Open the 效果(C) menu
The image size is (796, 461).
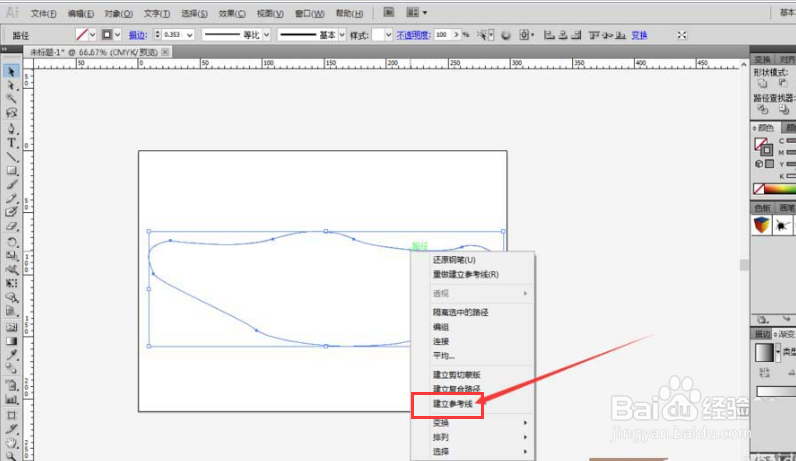coord(233,14)
